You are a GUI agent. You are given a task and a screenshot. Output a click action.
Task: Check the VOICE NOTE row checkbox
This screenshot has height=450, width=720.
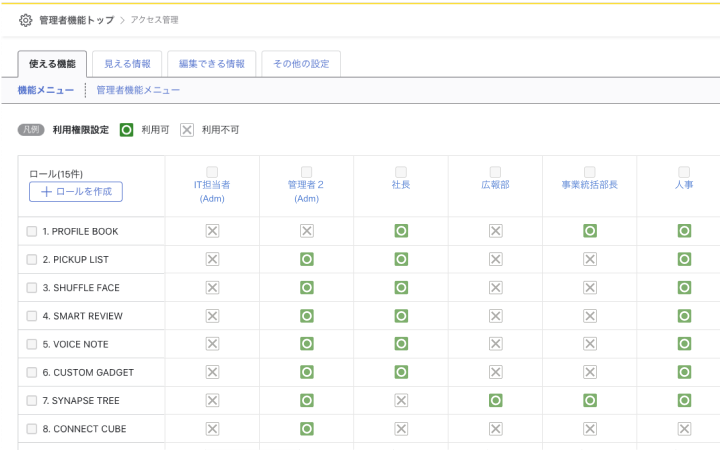pos(32,344)
